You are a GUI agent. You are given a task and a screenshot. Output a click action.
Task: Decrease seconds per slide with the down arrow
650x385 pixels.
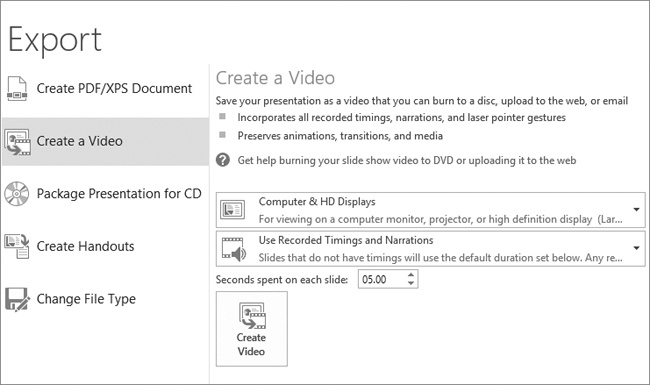tap(411, 283)
